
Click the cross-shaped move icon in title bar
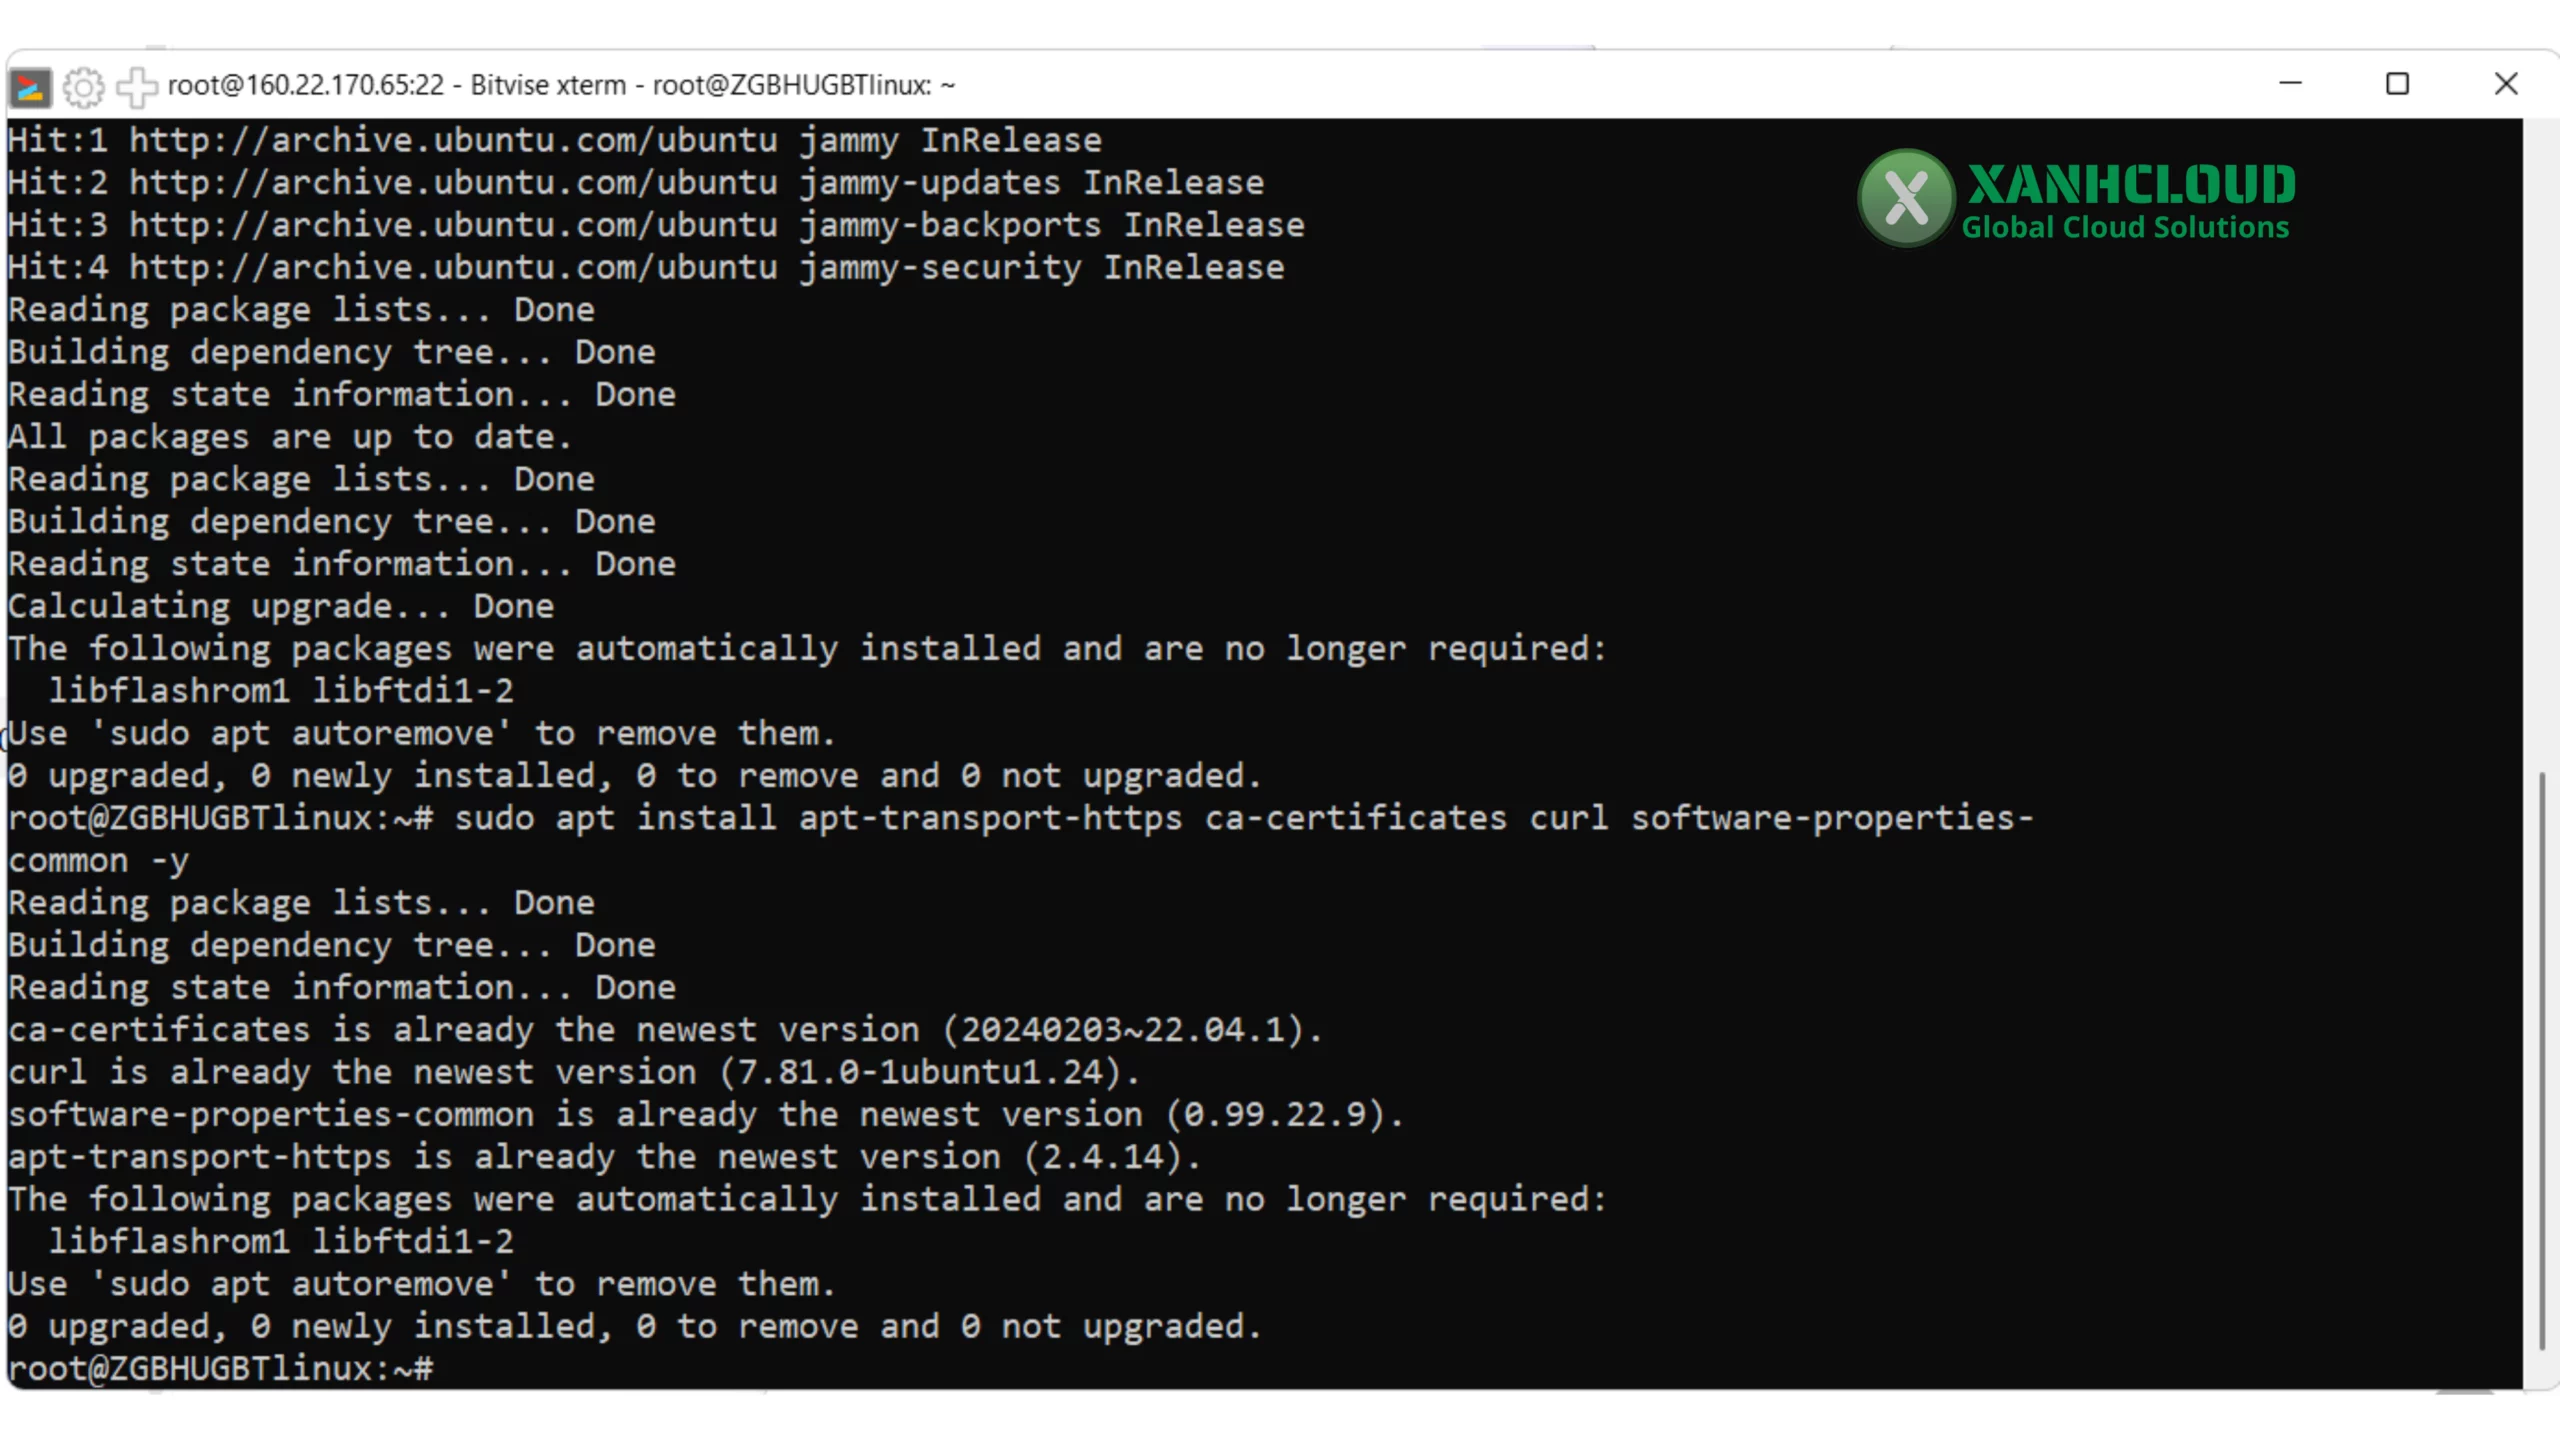point(137,86)
